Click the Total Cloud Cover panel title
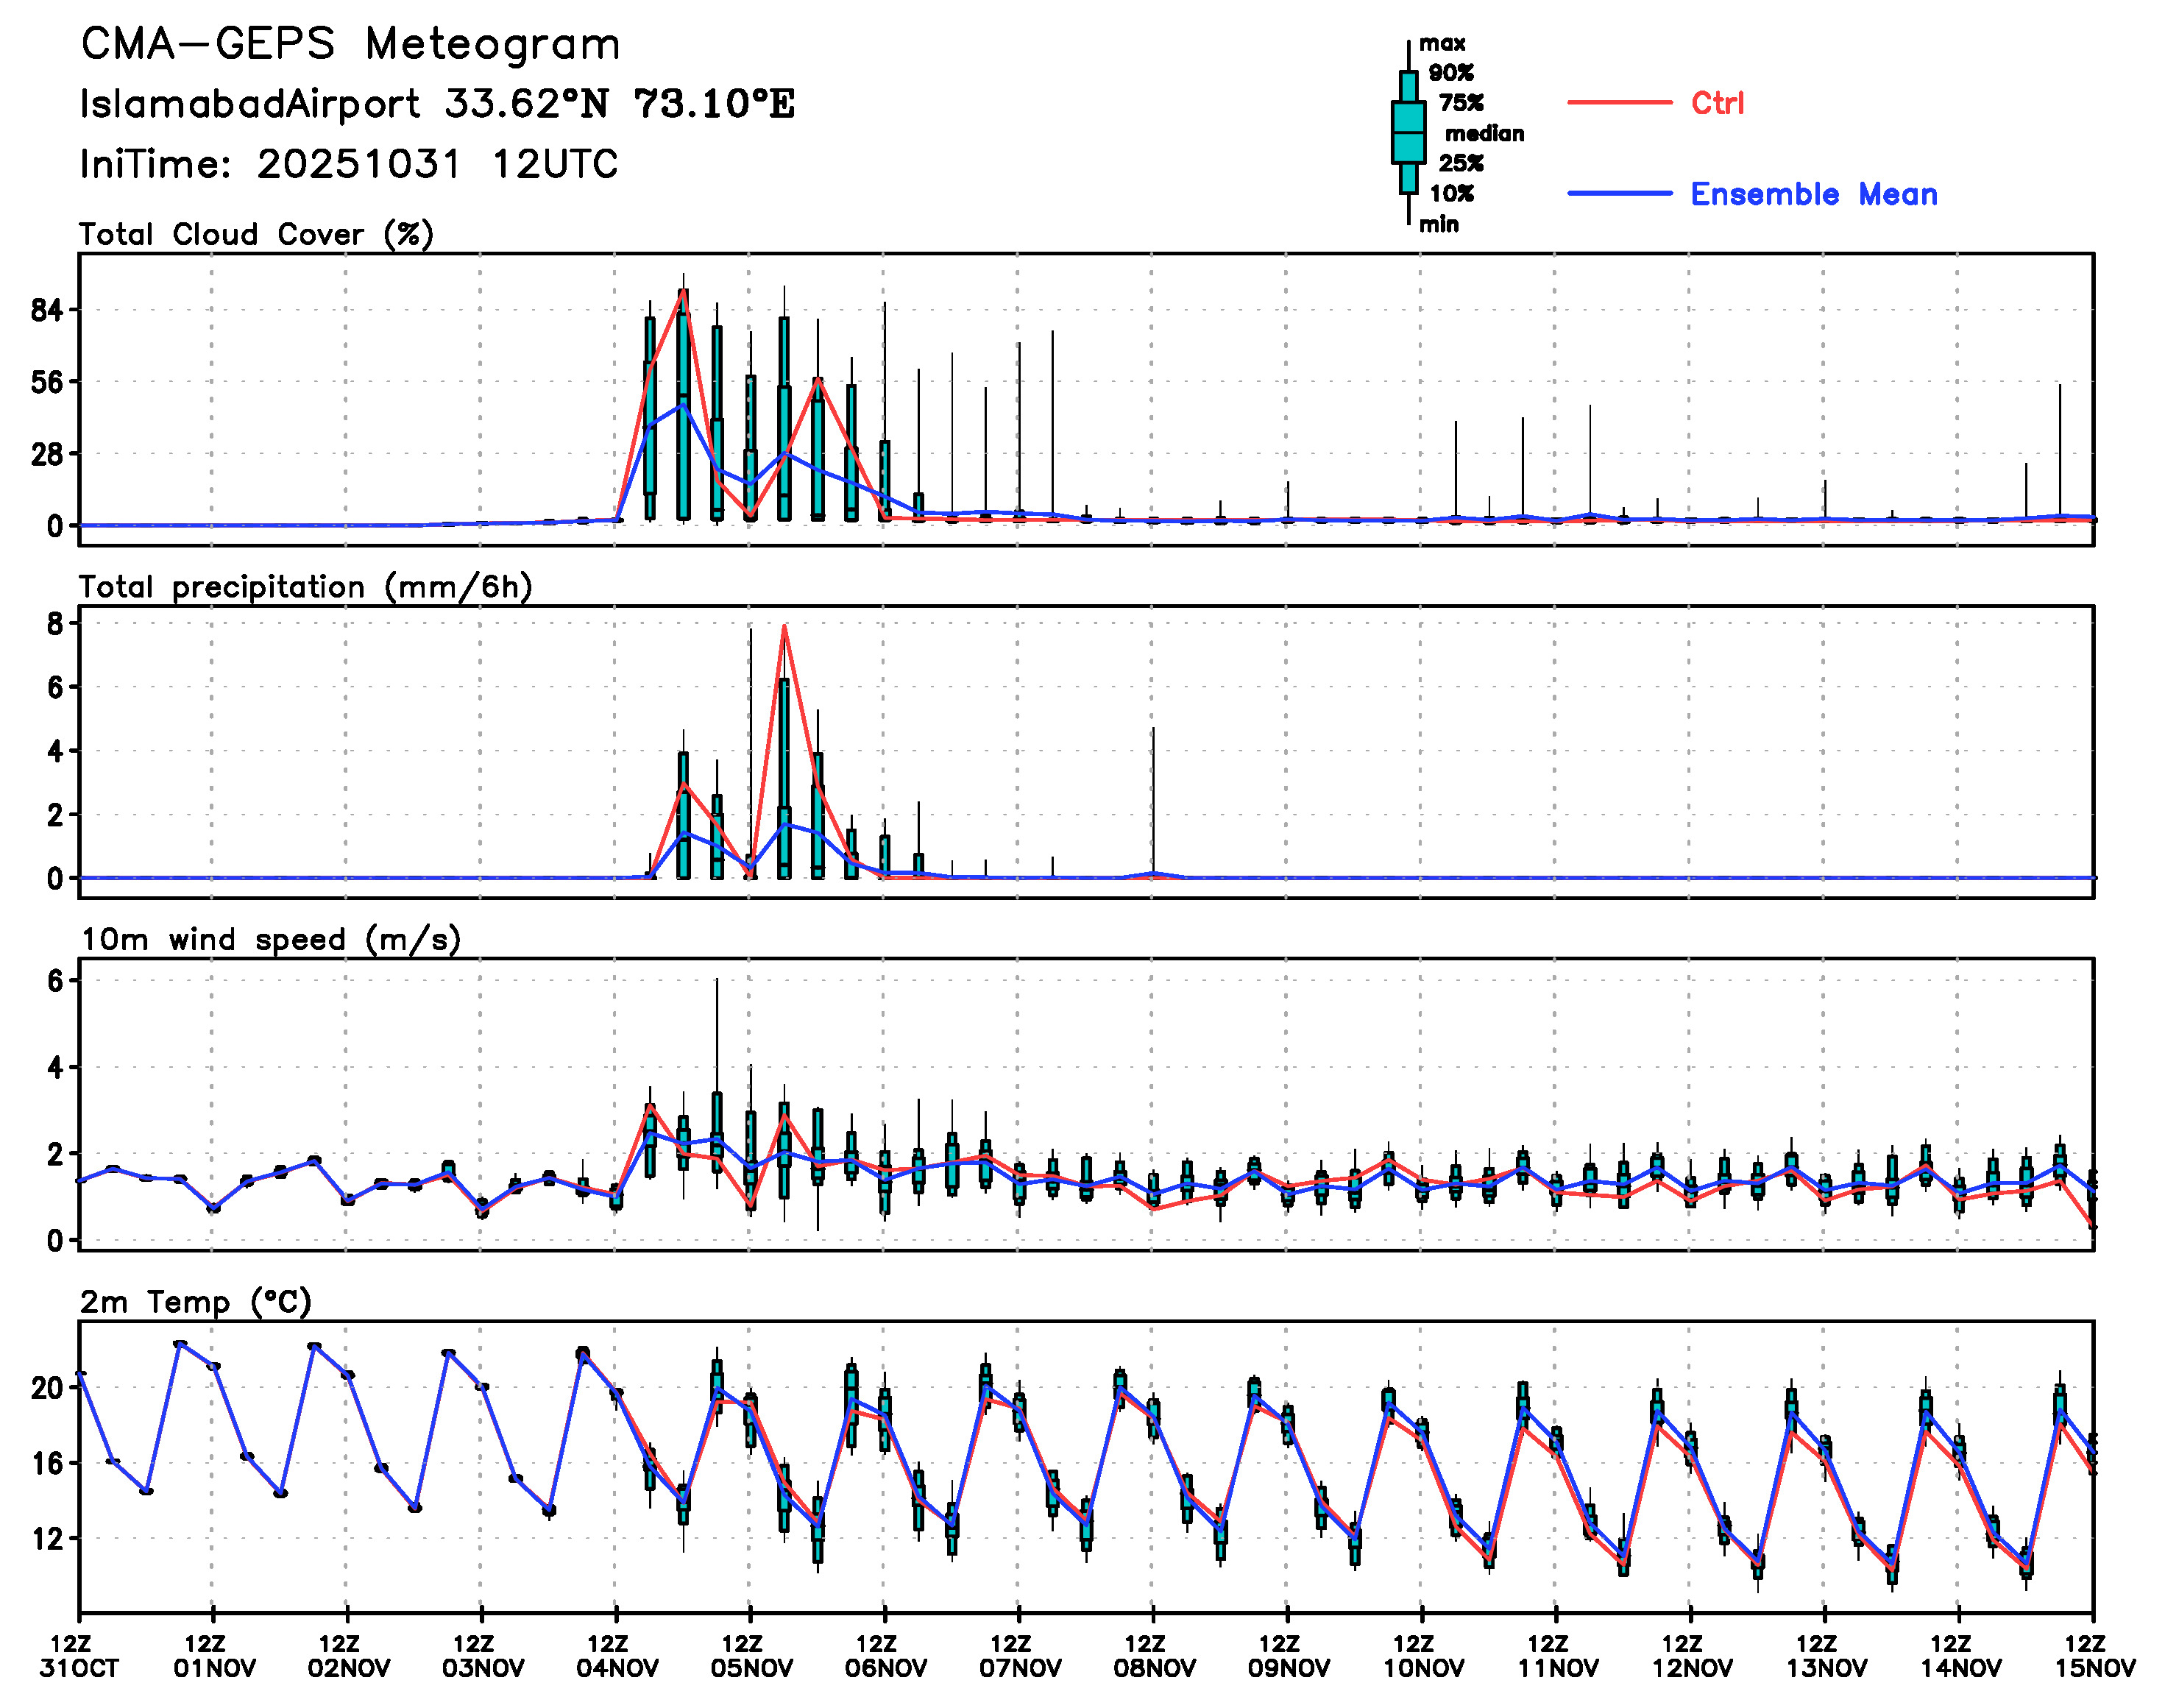This screenshot has width=2165, height=1708. click(256, 235)
